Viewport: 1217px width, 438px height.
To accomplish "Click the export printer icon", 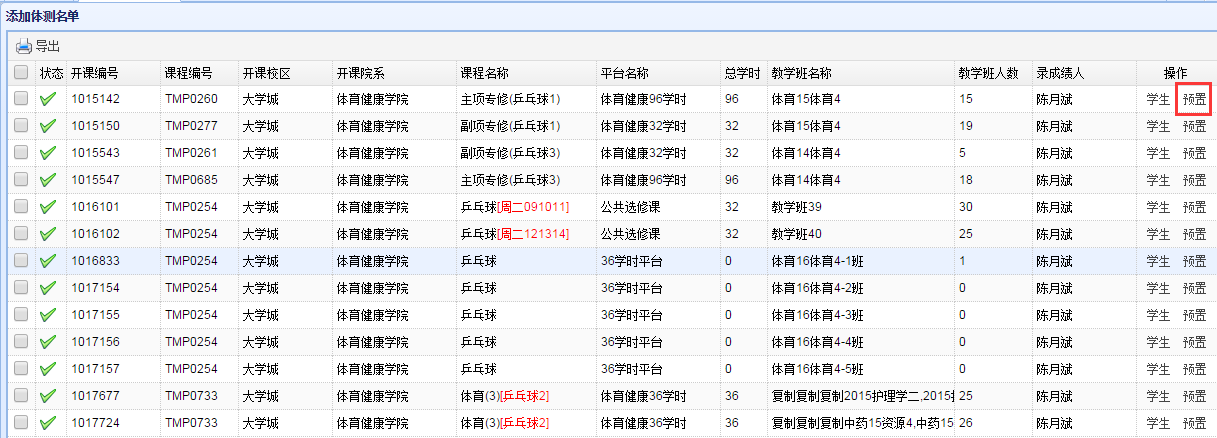I will coord(24,46).
